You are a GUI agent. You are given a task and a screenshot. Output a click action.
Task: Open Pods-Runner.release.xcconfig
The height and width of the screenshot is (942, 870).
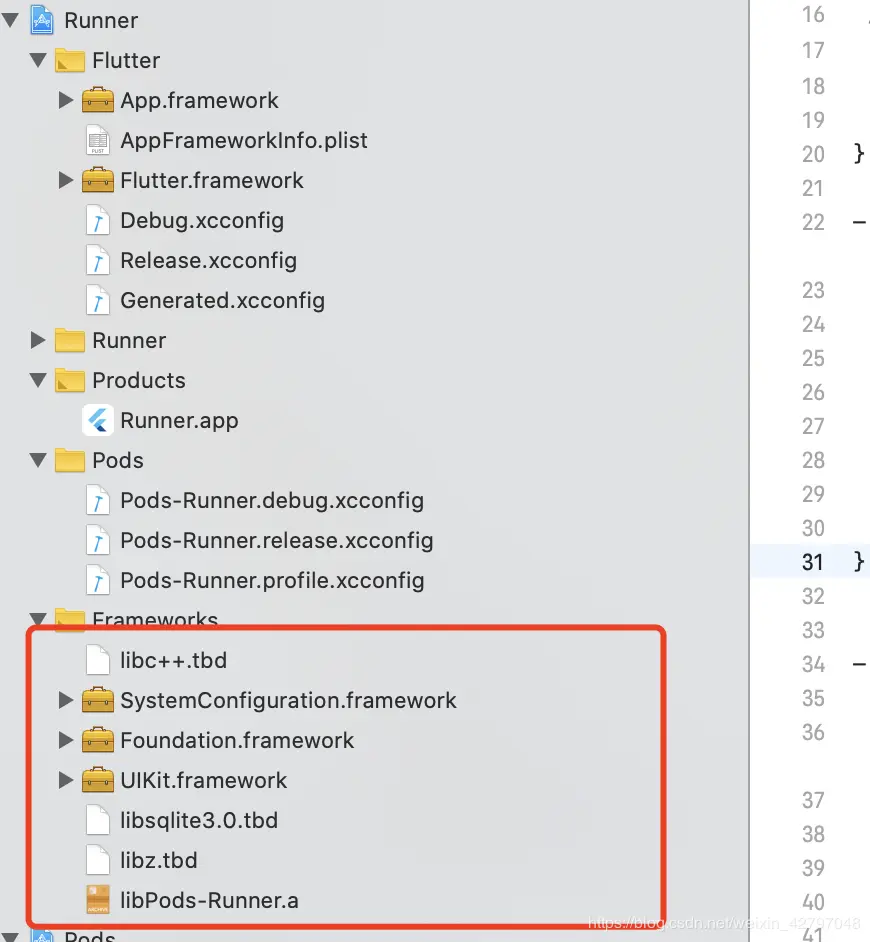click(x=277, y=541)
